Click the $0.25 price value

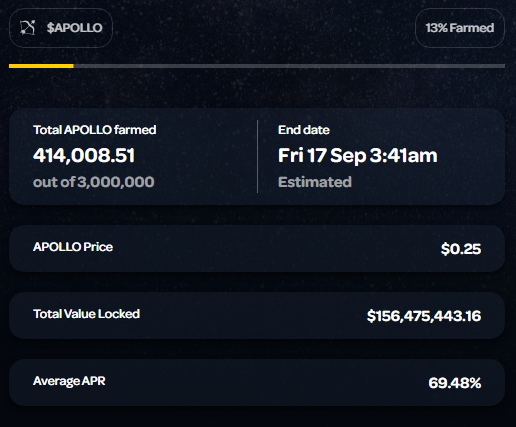click(x=461, y=249)
